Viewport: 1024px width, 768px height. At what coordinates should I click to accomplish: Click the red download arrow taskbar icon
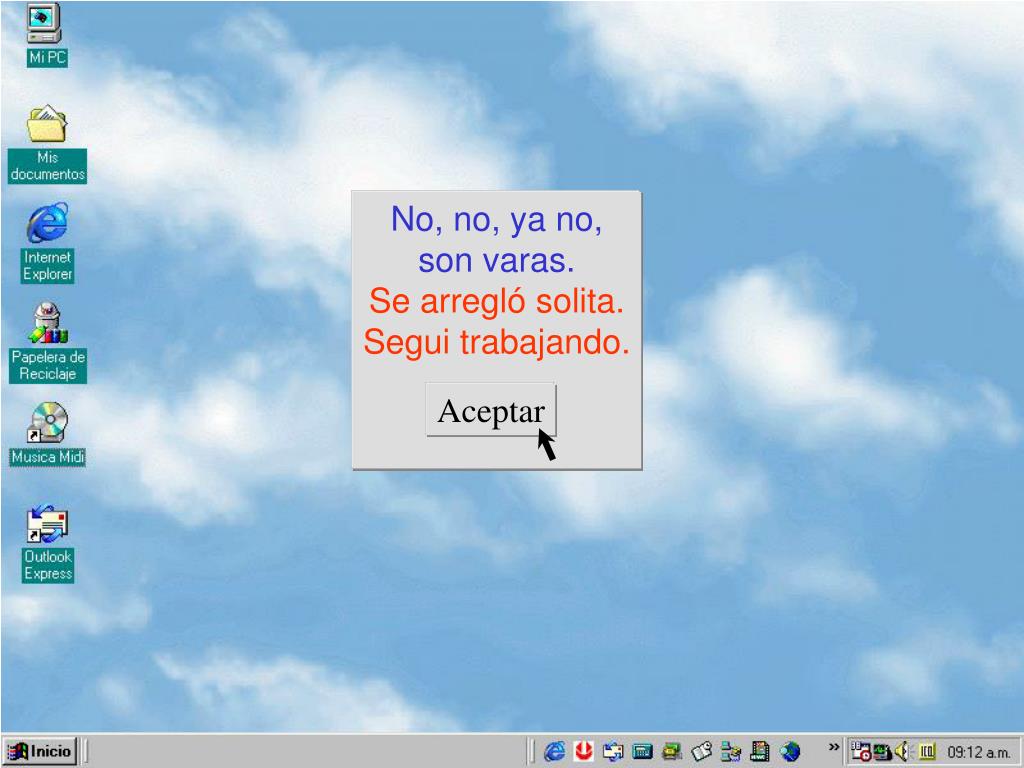pyautogui.click(x=583, y=752)
